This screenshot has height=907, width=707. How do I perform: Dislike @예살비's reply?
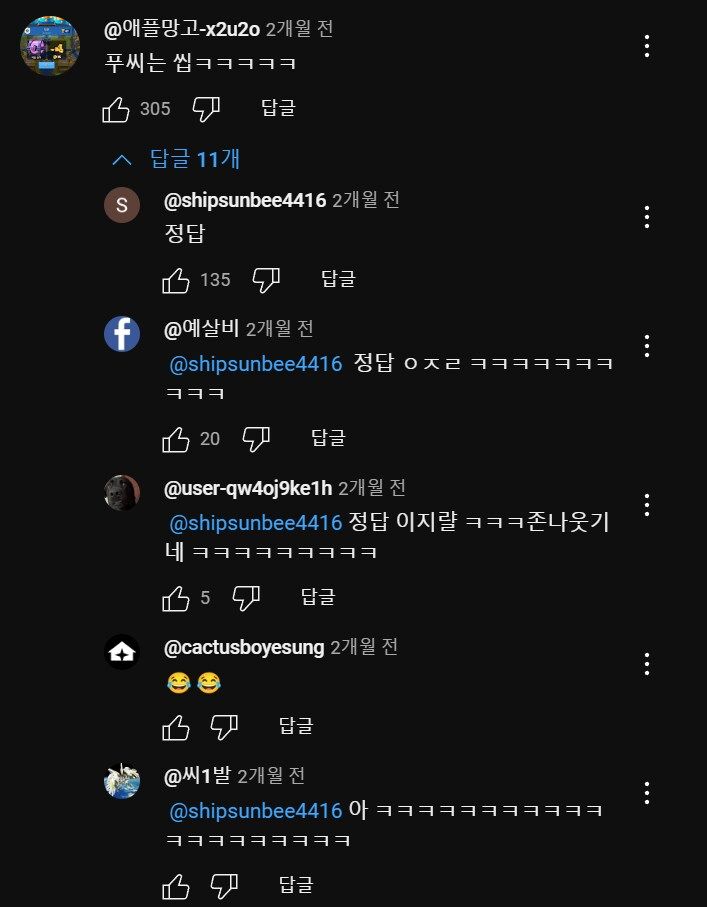pos(256,438)
